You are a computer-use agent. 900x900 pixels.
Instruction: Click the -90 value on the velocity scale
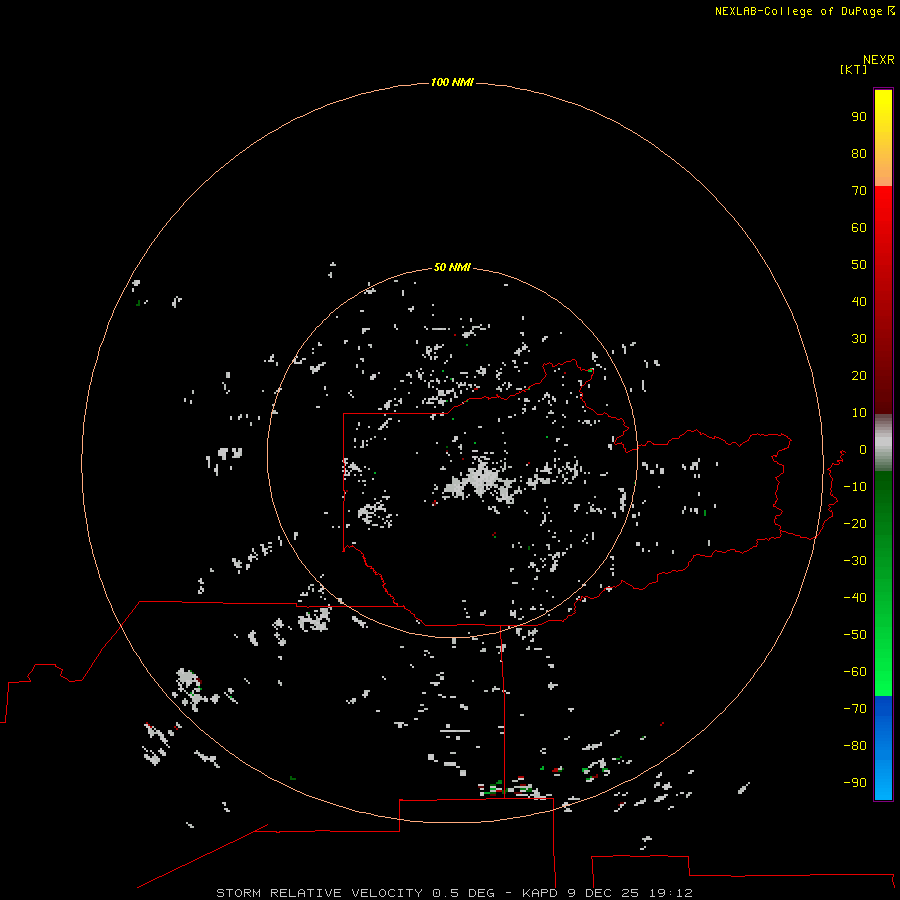[855, 782]
